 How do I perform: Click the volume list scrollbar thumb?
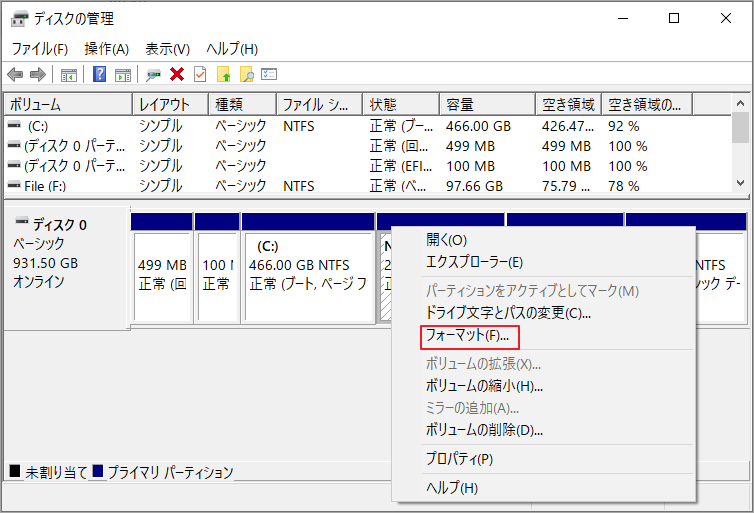740,127
